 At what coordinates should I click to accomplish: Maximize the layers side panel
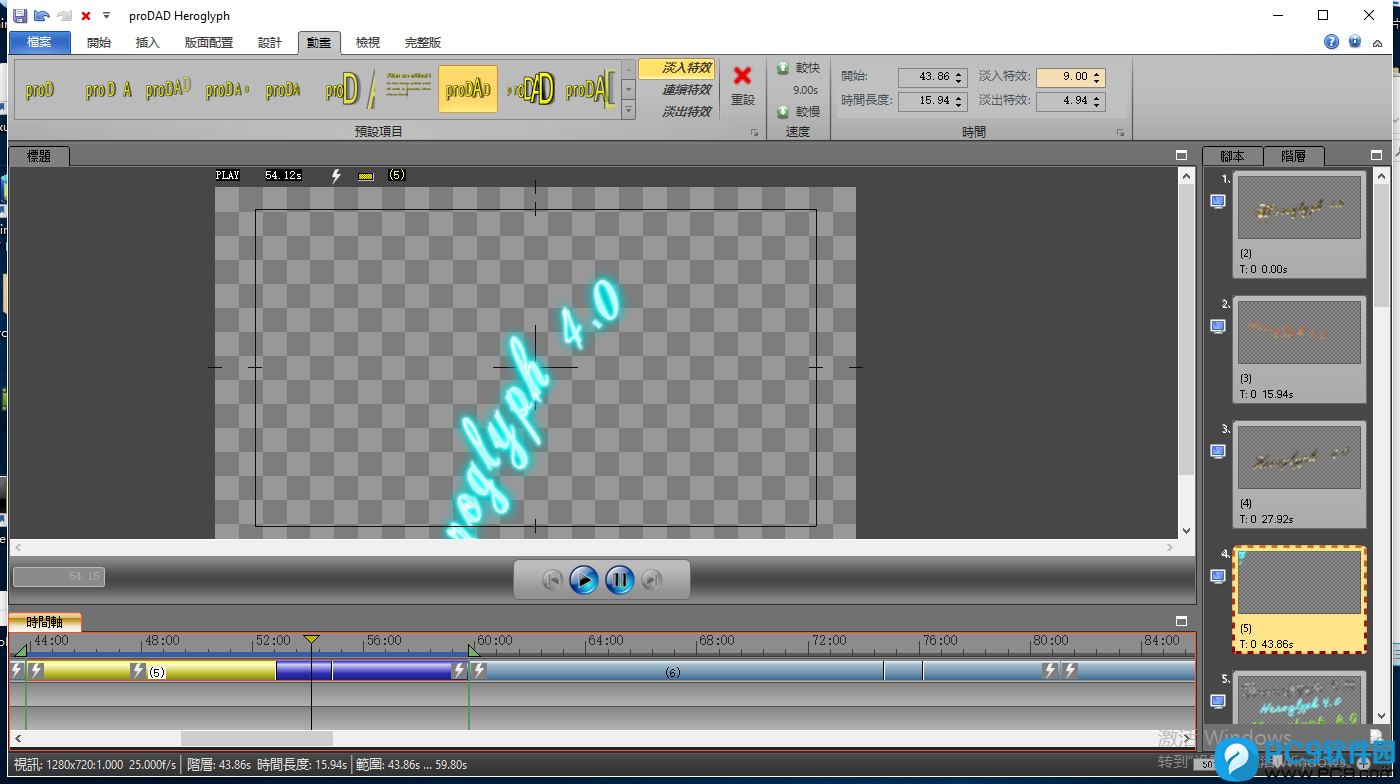[1377, 156]
